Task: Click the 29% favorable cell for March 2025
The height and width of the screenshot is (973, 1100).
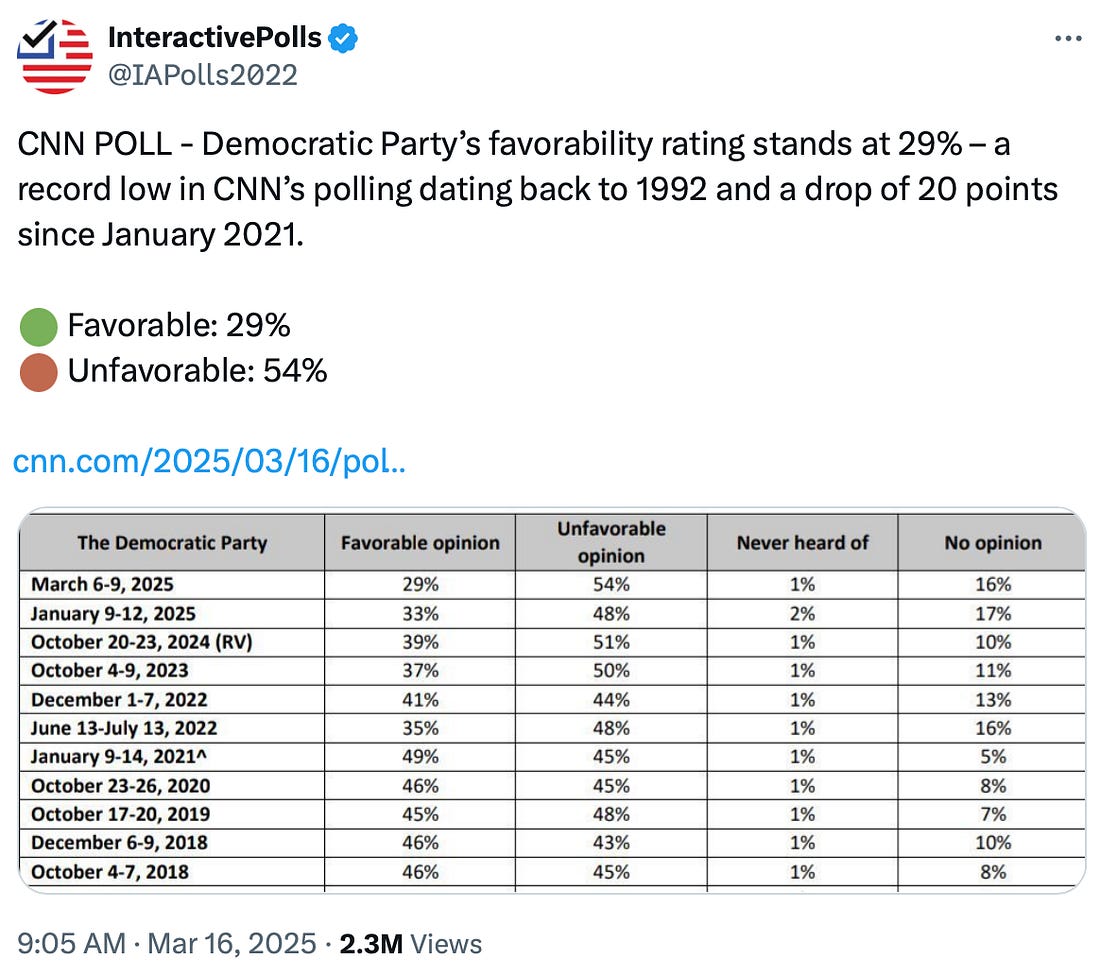Action: coord(419,584)
